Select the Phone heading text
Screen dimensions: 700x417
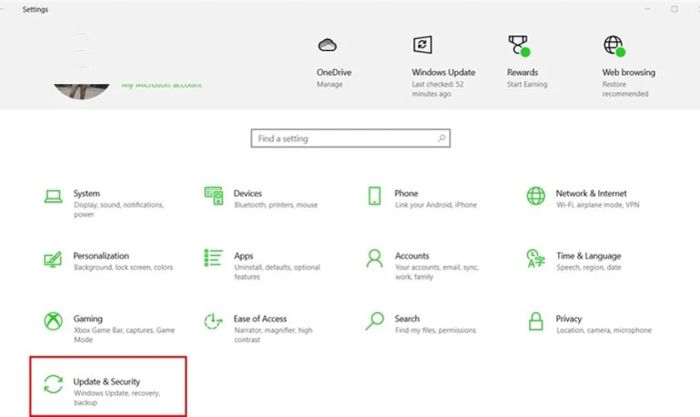[406, 193]
